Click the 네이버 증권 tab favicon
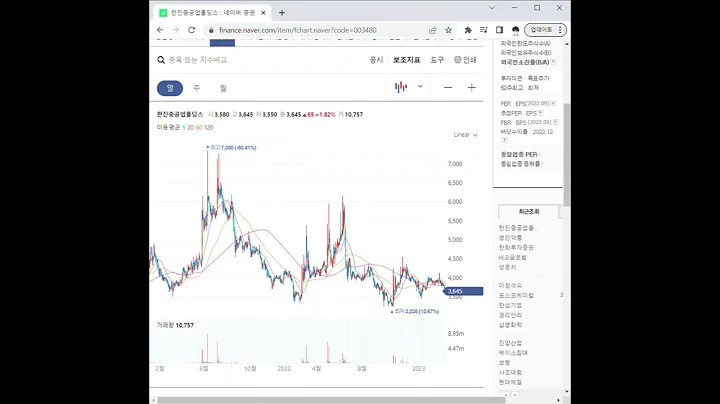 click(163, 13)
